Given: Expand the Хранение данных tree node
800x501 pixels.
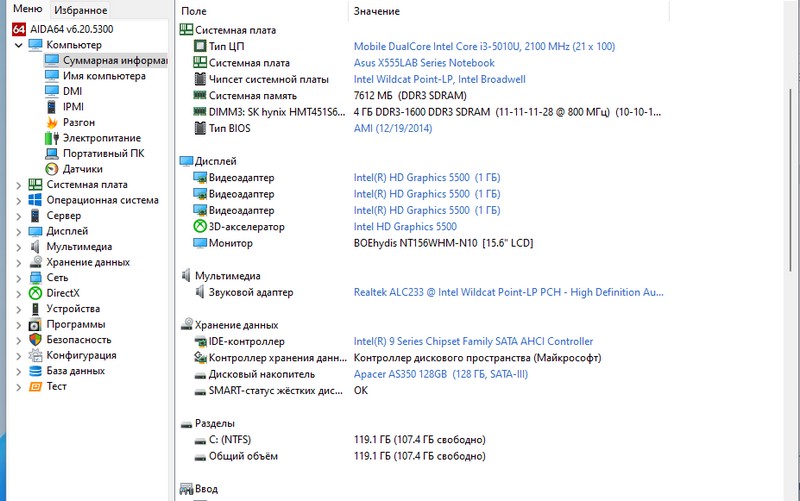Looking at the screenshot, I should [18, 263].
